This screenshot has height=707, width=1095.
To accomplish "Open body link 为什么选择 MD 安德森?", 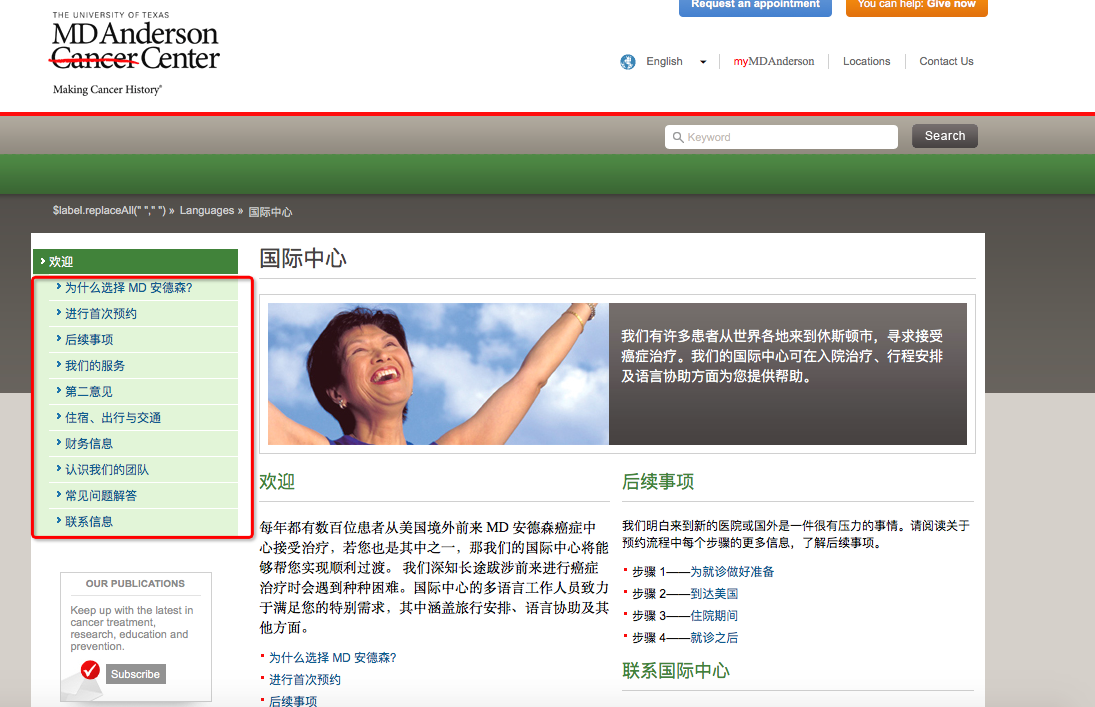I will click(332, 657).
